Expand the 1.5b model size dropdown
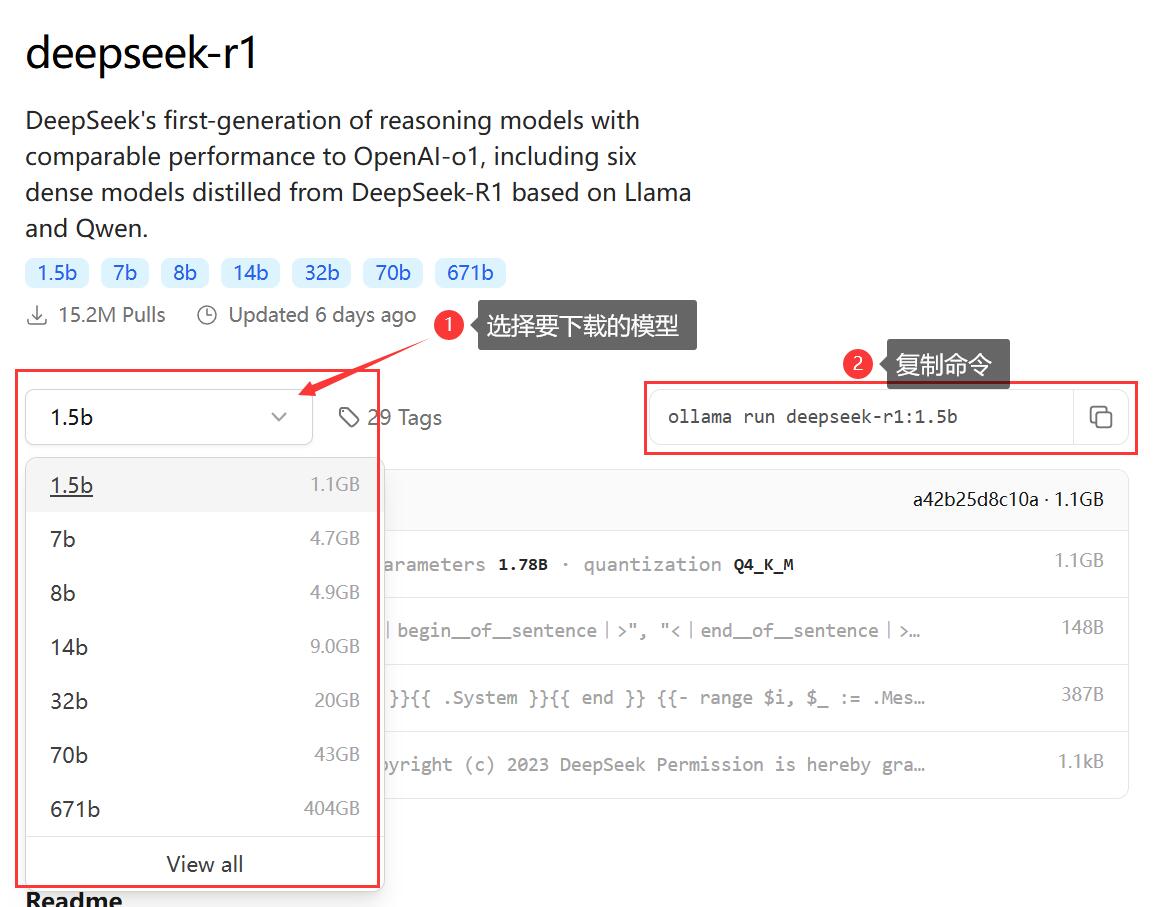 pyautogui.click(x=169, y=417)
